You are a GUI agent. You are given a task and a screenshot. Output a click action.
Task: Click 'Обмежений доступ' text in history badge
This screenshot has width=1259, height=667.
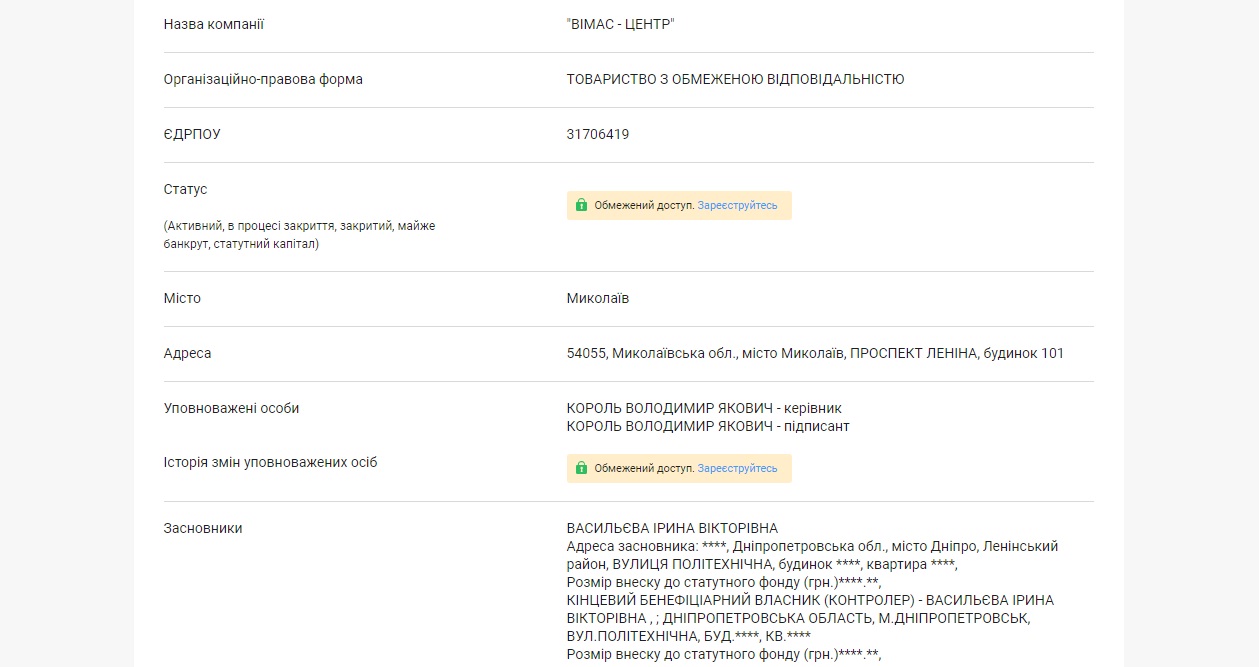click(644, 469)
